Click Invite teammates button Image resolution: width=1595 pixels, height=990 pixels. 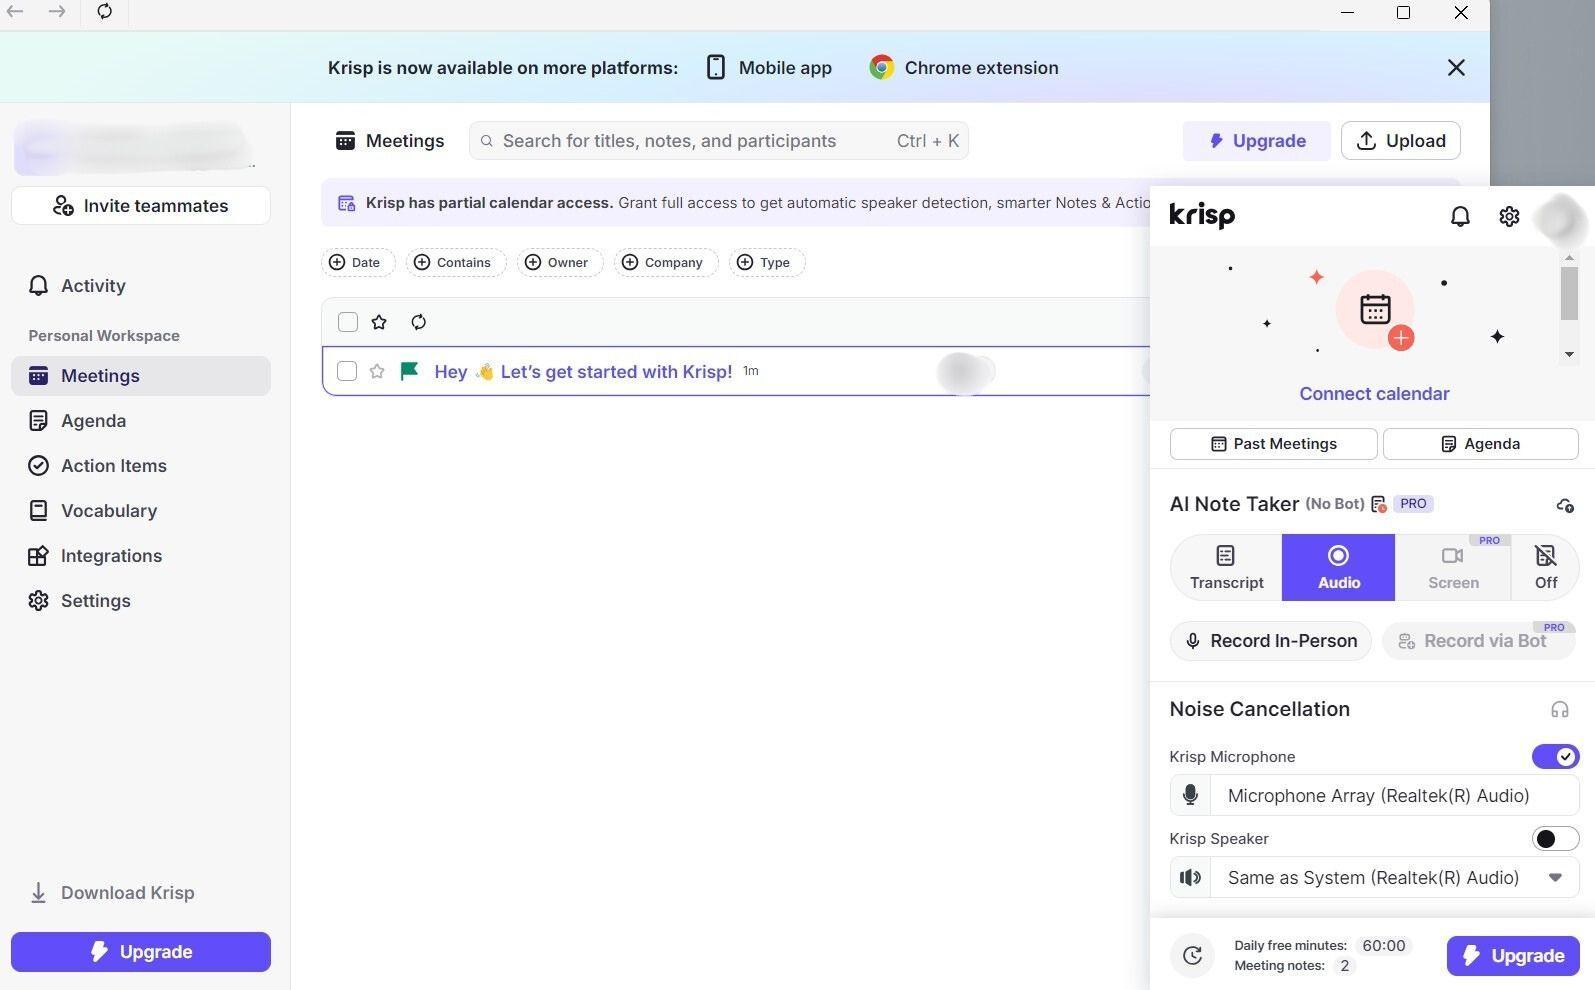point(141,206)
